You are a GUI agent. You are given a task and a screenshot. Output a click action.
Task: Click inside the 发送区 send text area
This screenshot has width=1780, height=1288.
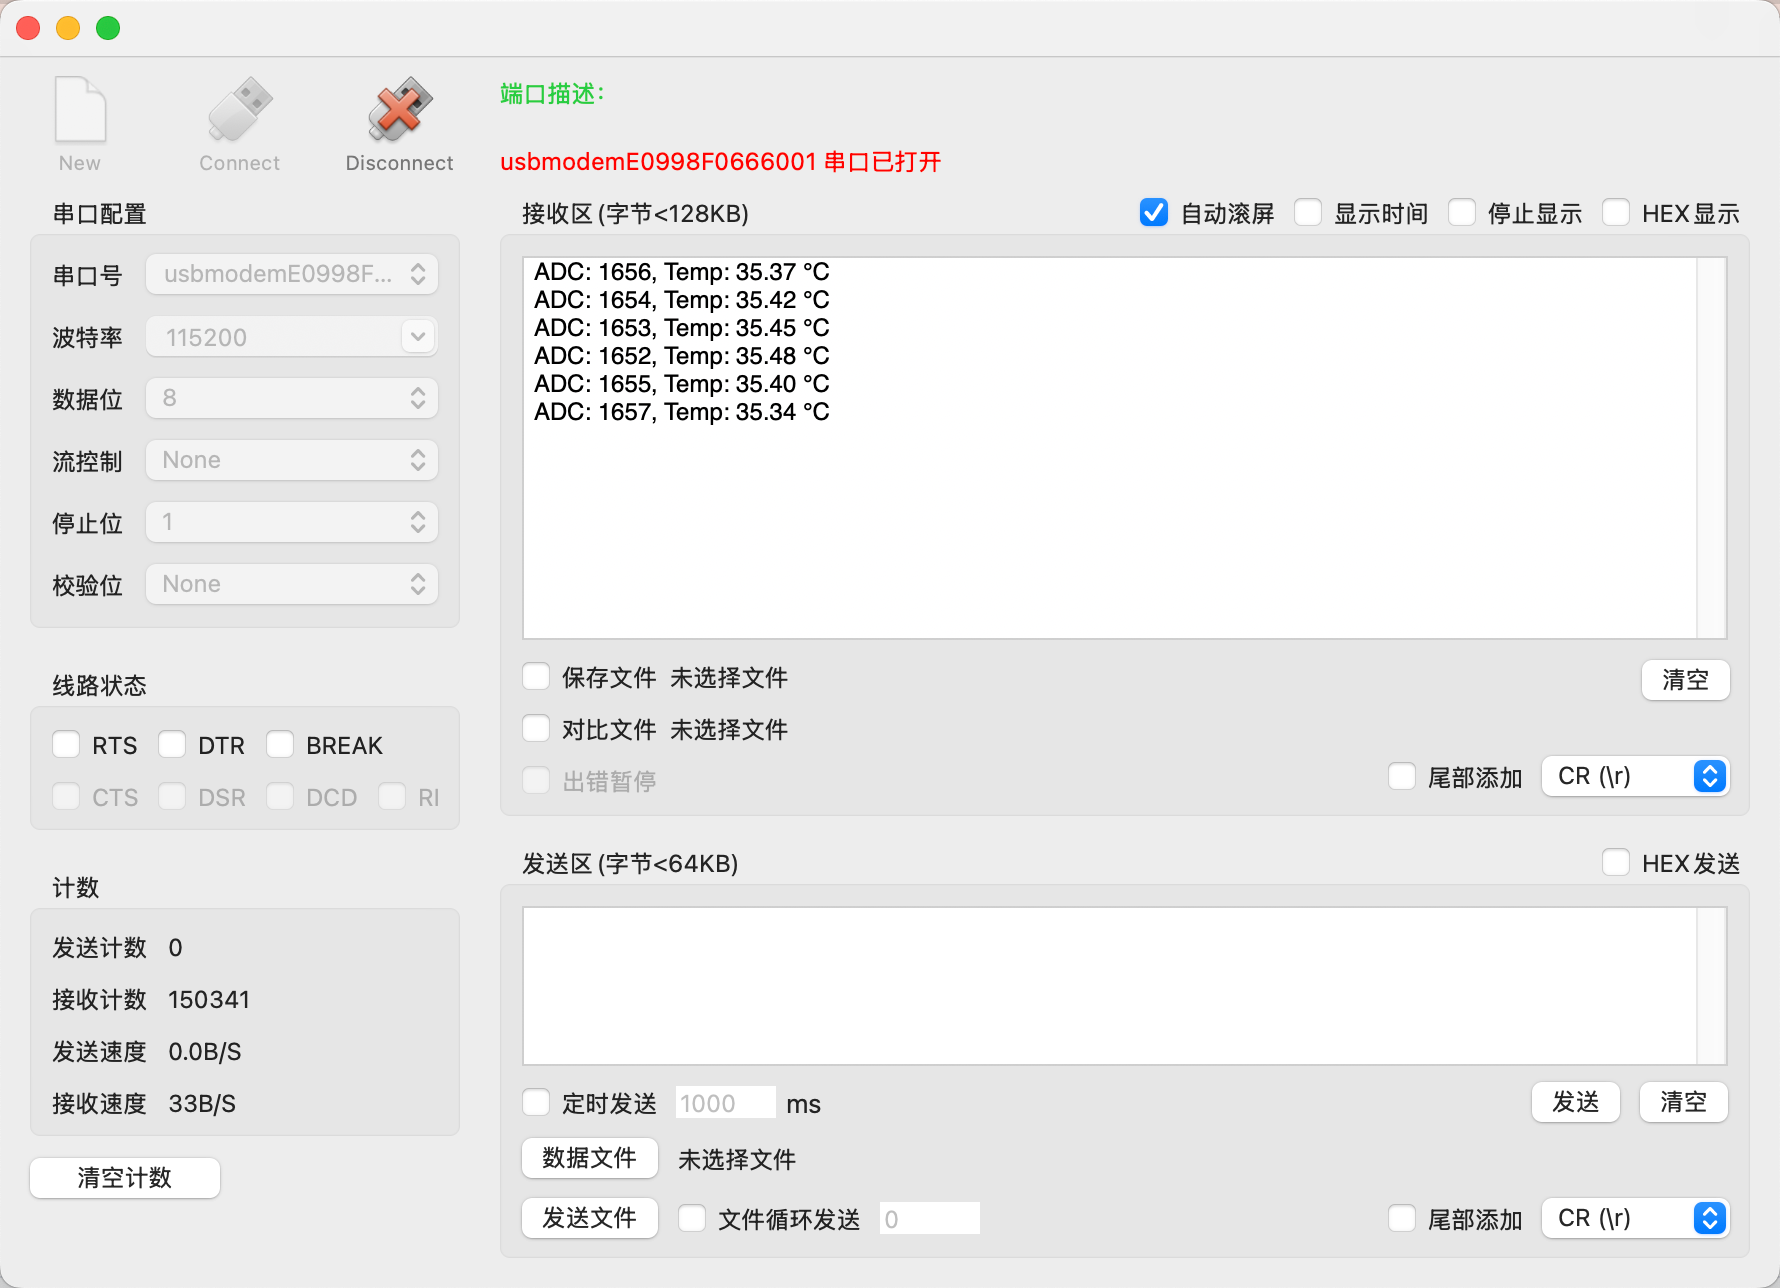point(1110,985)
